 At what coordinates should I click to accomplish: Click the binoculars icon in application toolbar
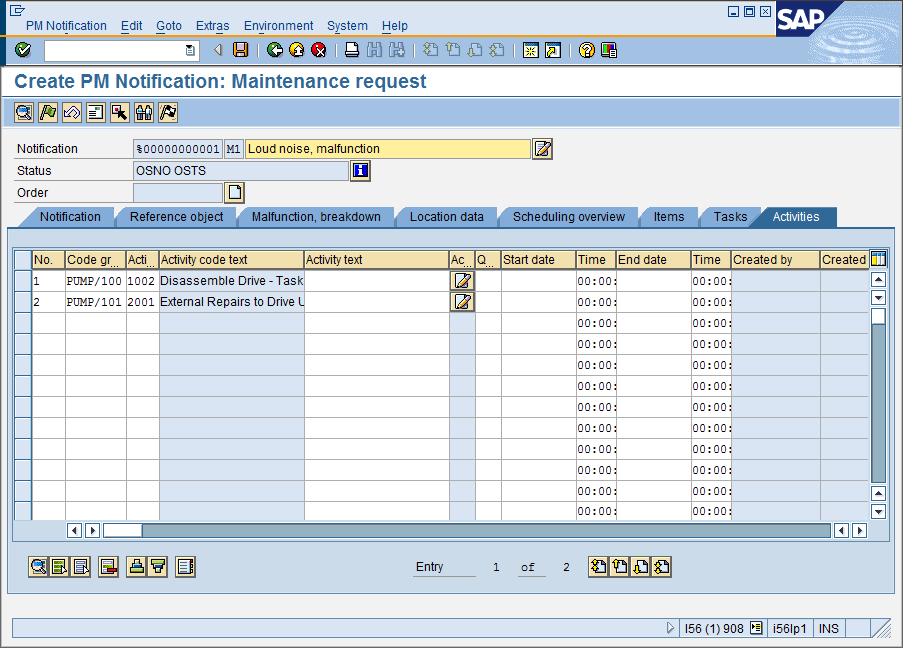144,112
